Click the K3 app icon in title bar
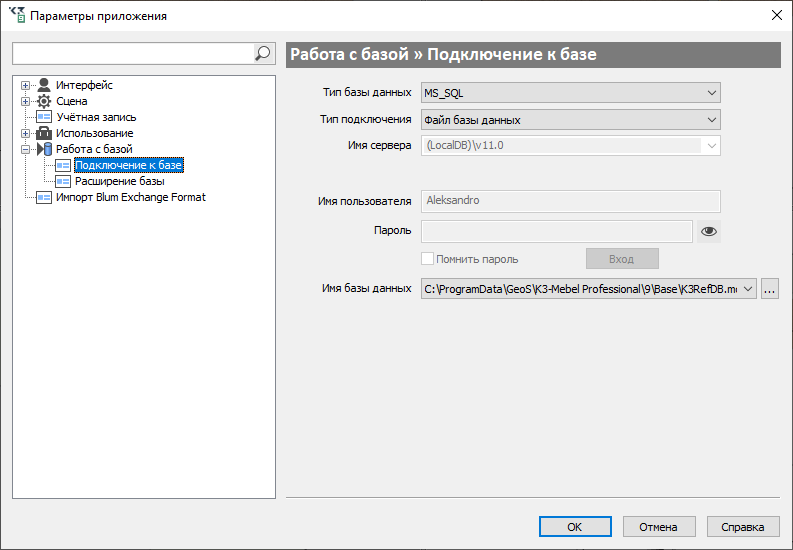793x550 pixels. pos(17,15)
